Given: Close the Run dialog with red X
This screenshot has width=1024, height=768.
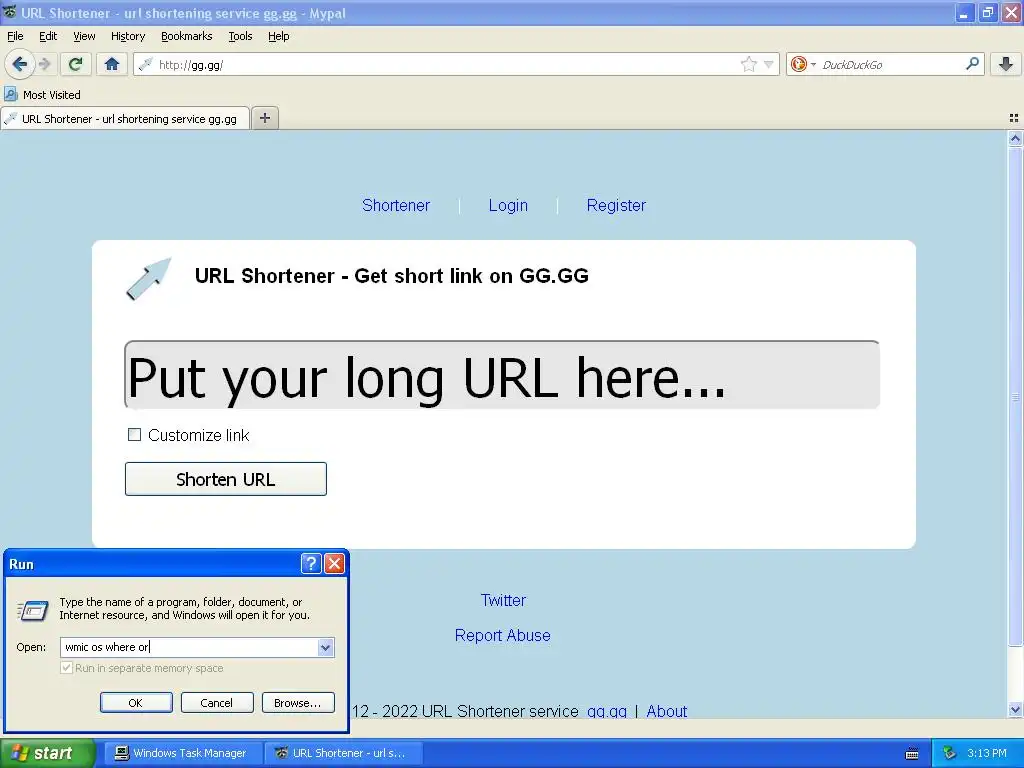Looking at the screenshot, I should tap(334, 564).
